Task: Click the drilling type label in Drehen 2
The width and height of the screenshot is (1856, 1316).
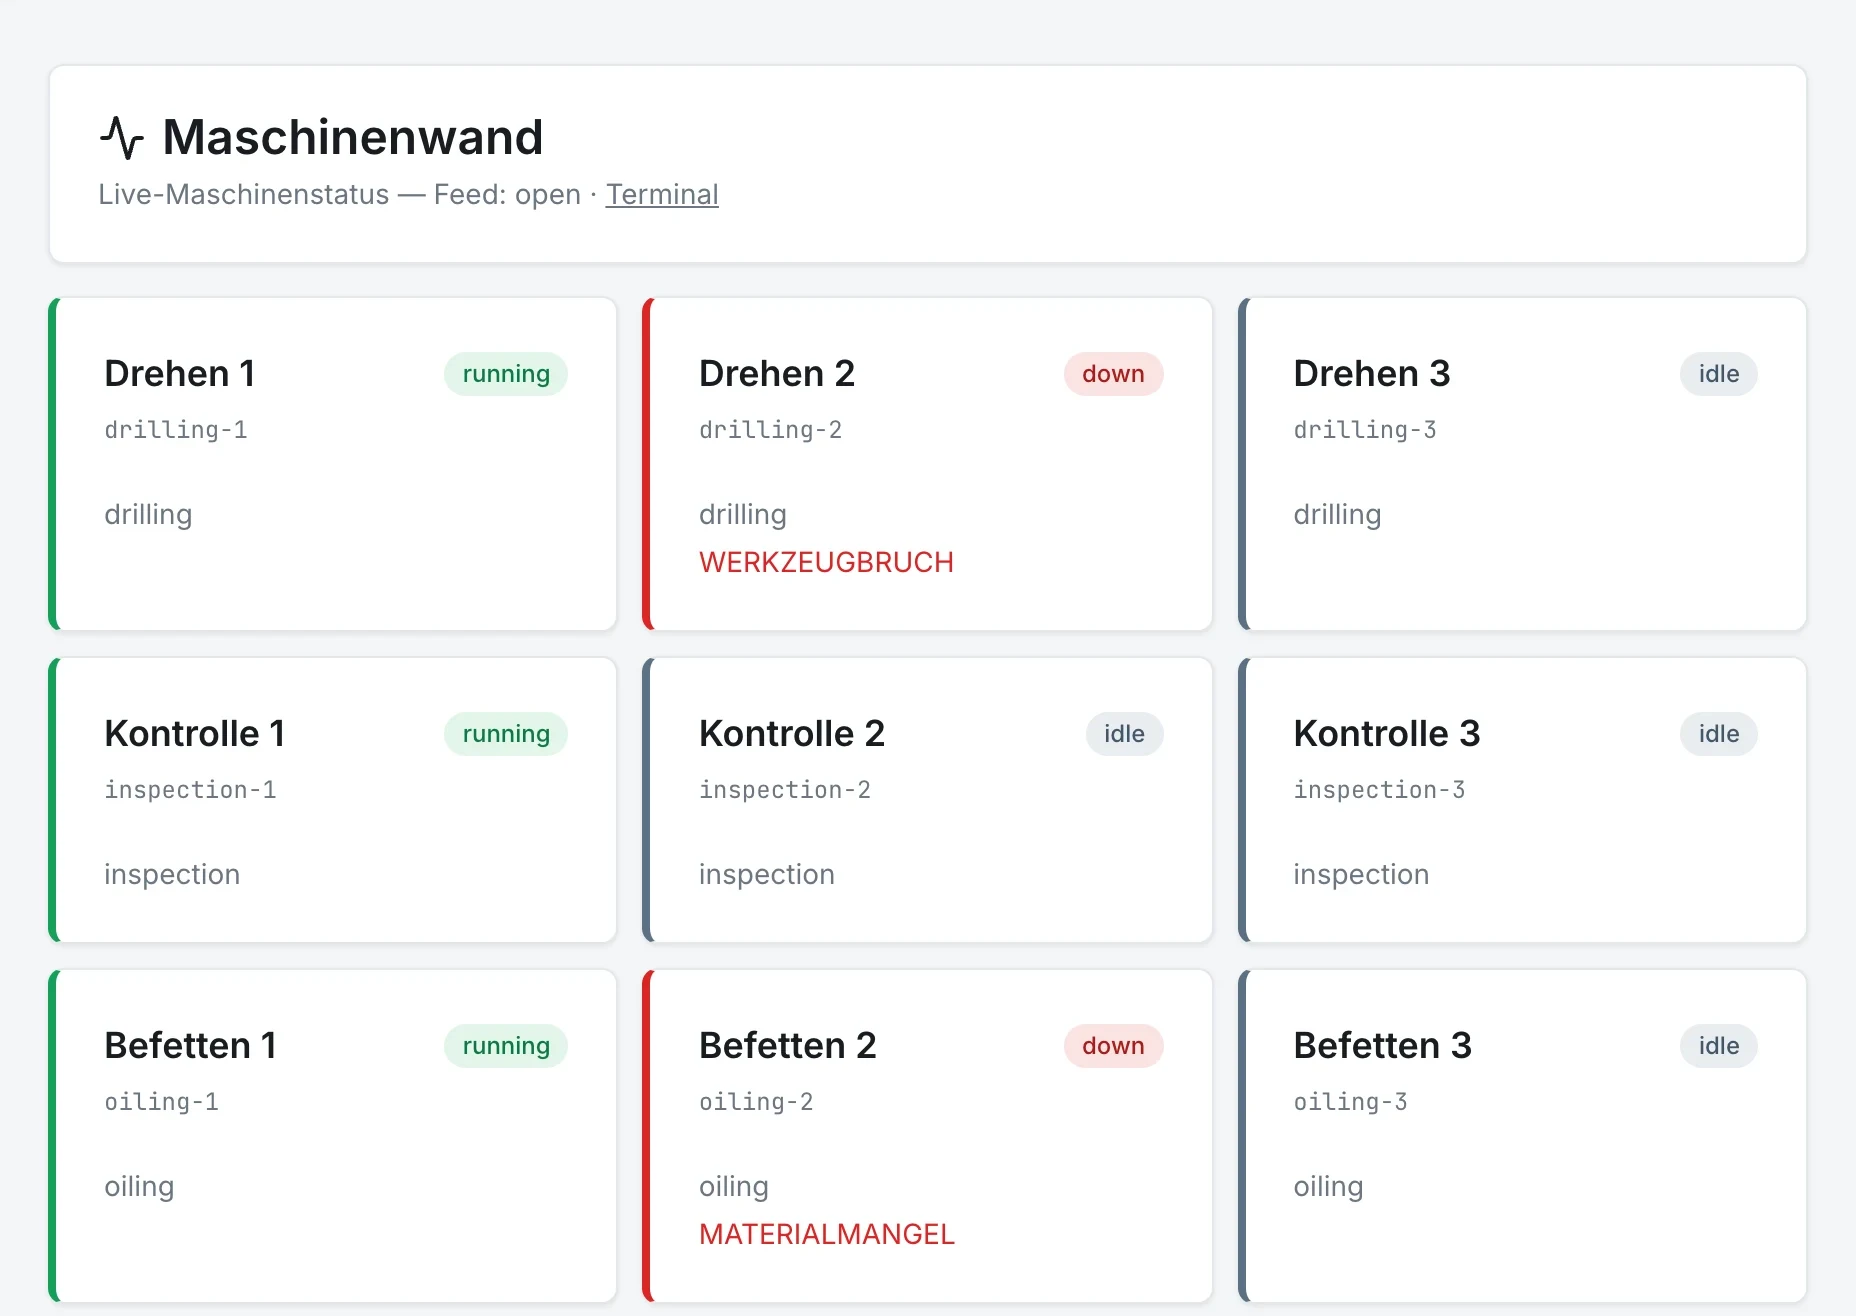Action: [743, 515]
